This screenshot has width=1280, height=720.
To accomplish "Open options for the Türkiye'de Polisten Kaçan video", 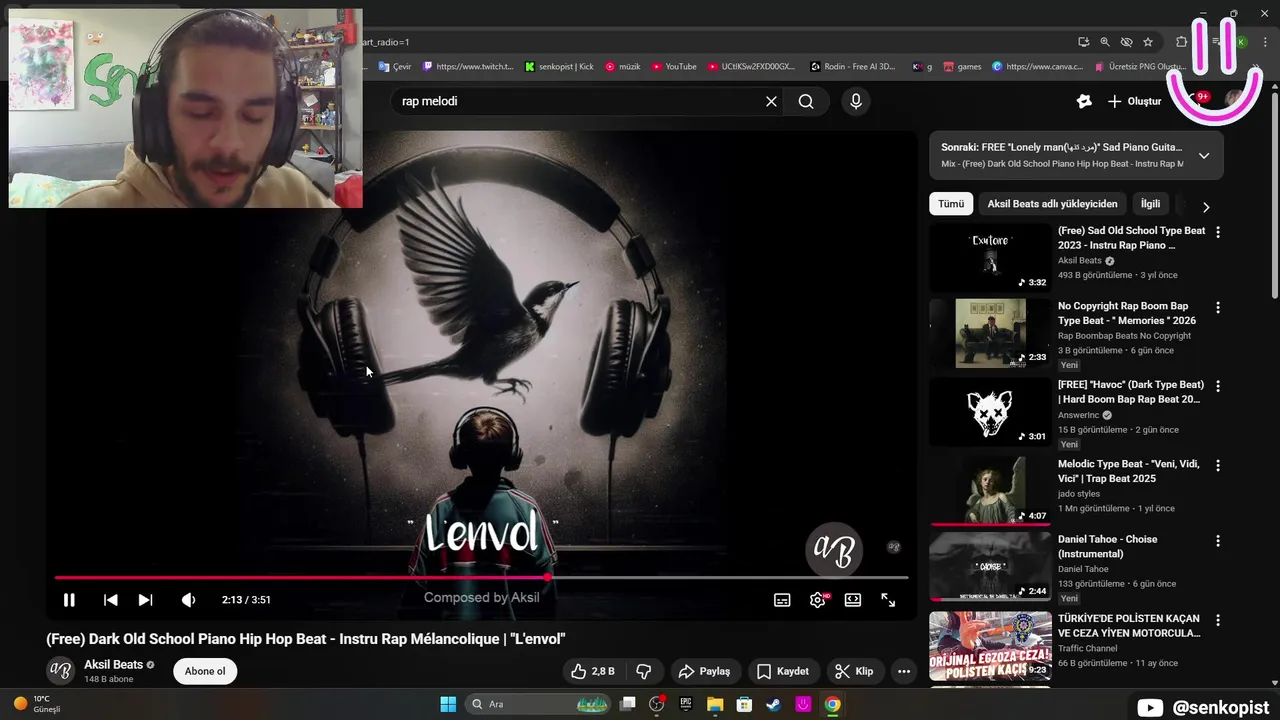I will pos(1218,620).
